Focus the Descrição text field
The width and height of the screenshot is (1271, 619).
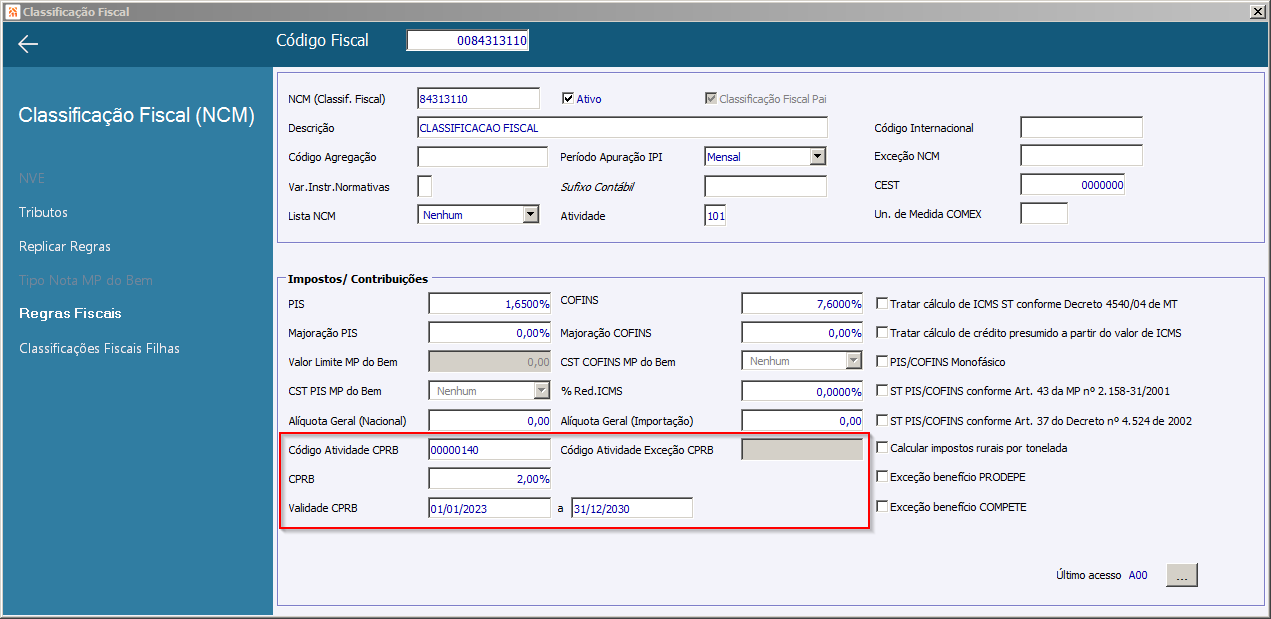click(x=622, y=128)
